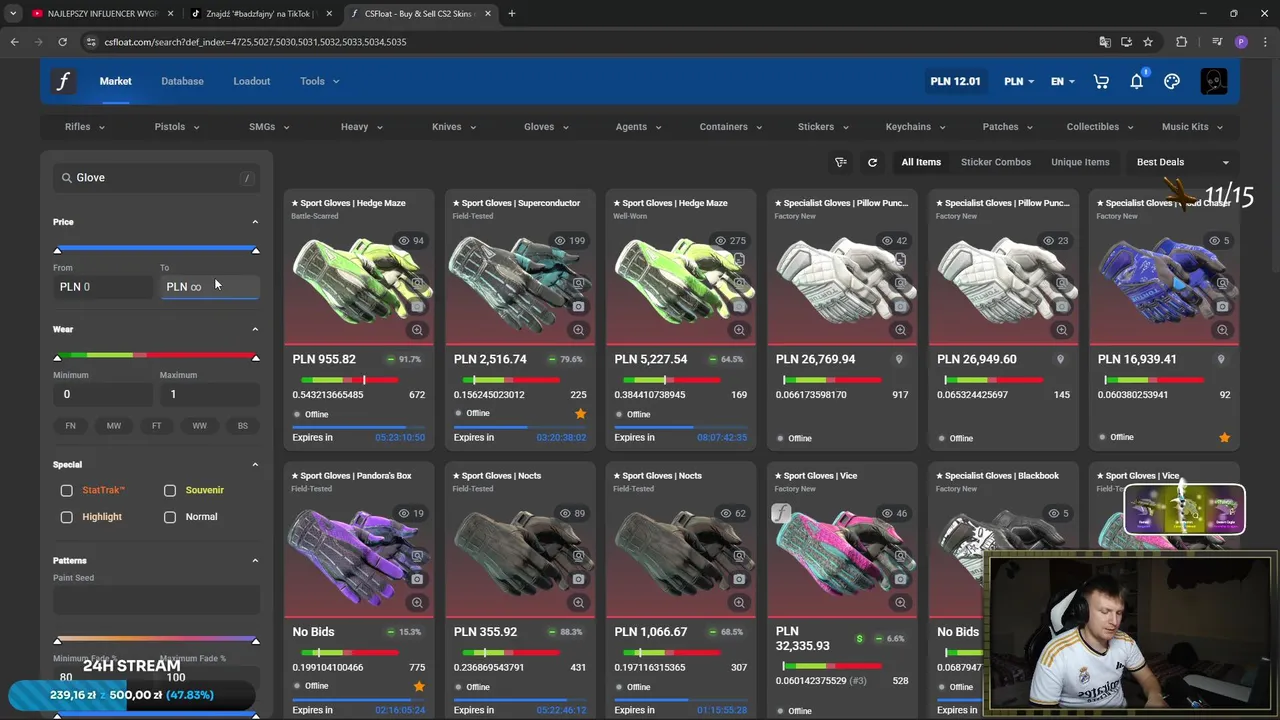Click the left handle of the wear slider
Viewport: 1280px width, 720px height.
click(x=57, y=357)
